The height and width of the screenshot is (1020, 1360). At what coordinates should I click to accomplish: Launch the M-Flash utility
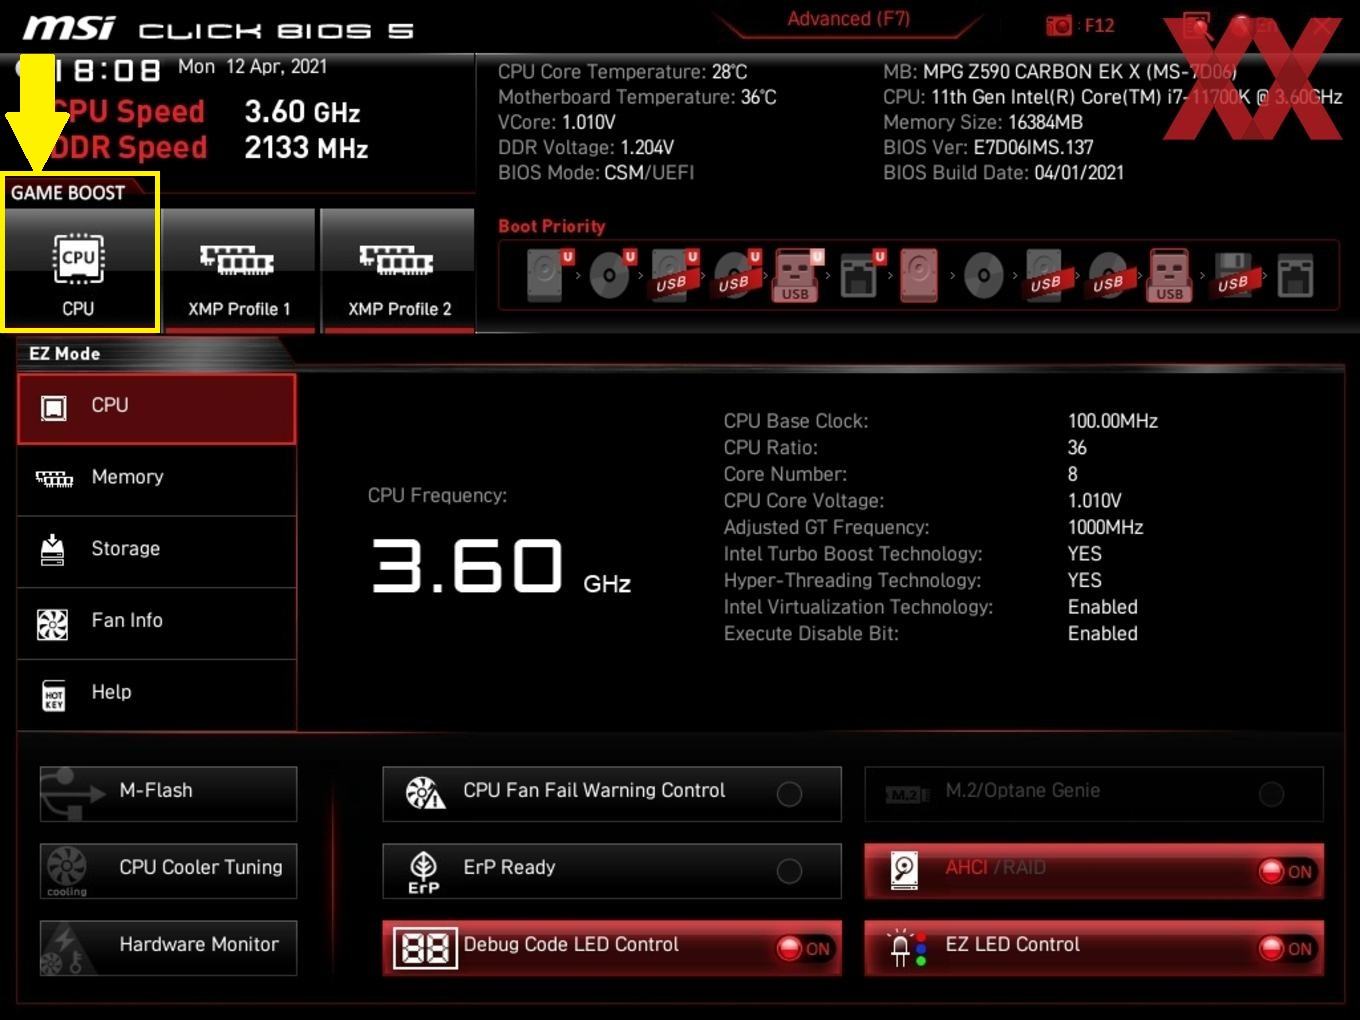pyautogui.click(x=168, y=794)
